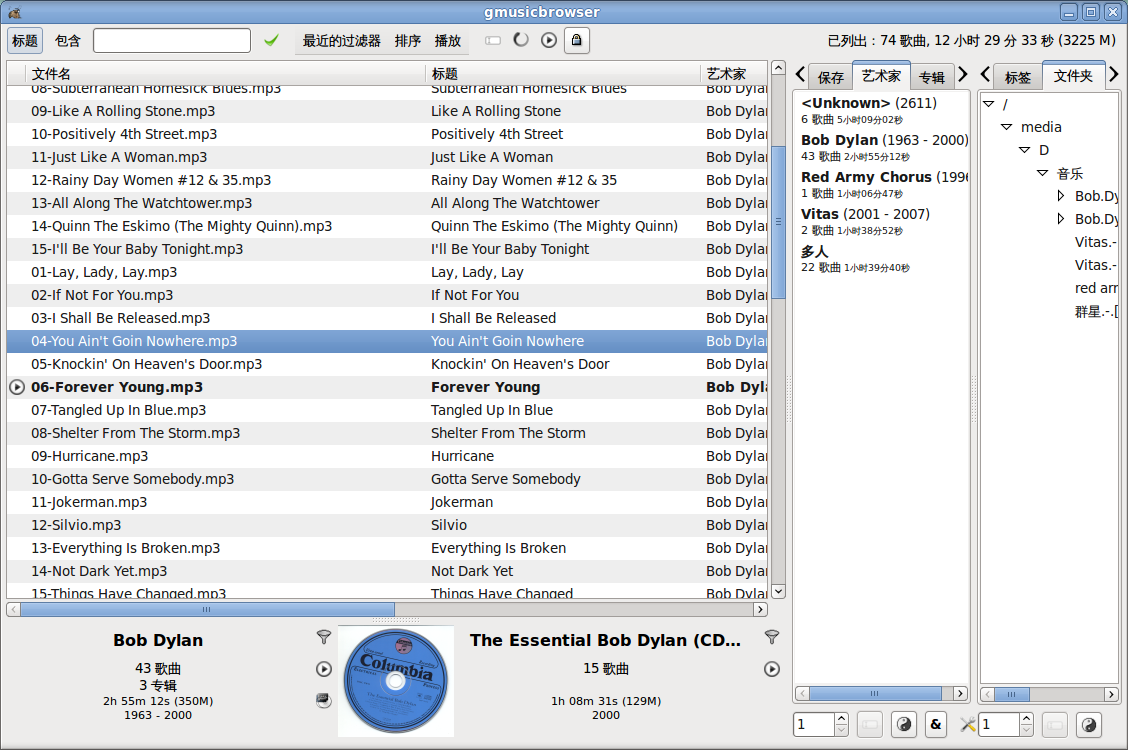This screenshot has height=750, width=1128.
Task: Click play icon beside Bob Dylan 43 歌曲
Action: 324,669
